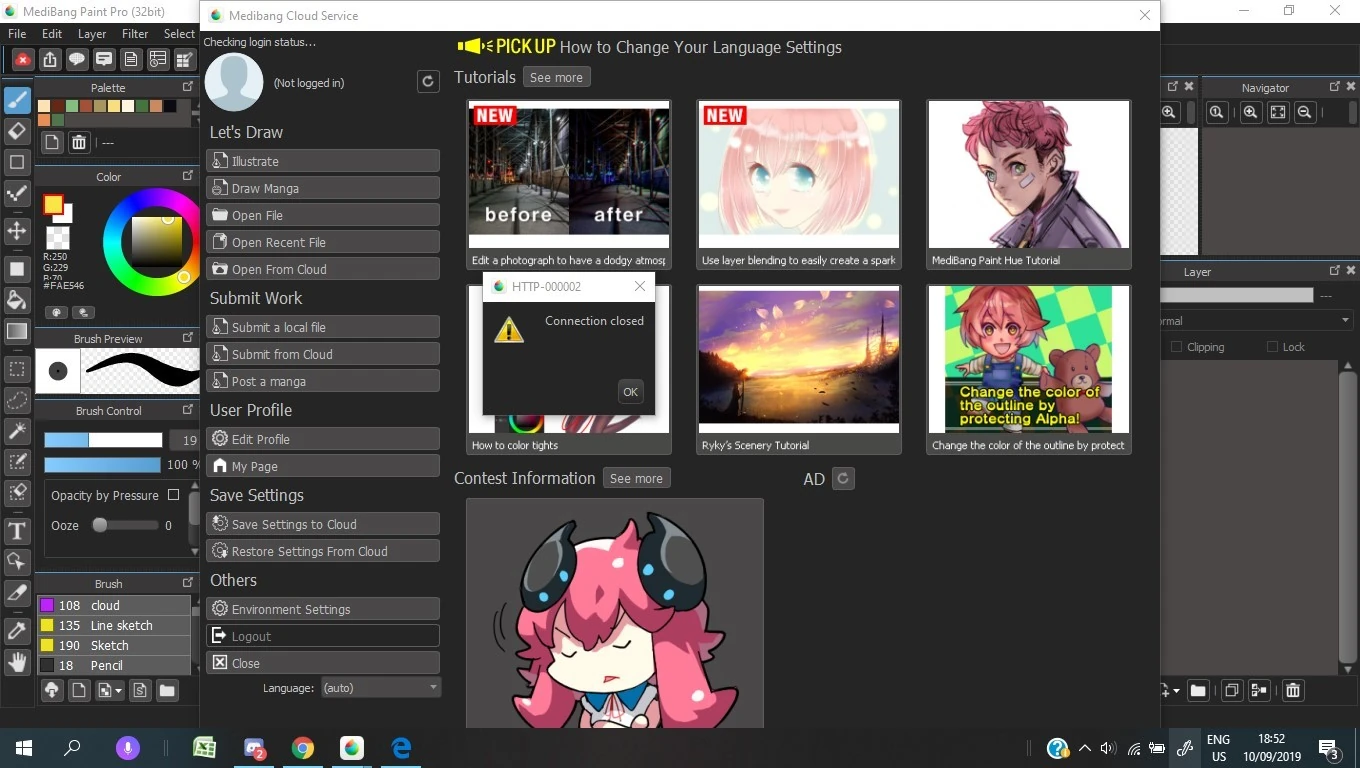1360x768 pixels.
Task: Click the Move tool icon
Action: point(17,231)
